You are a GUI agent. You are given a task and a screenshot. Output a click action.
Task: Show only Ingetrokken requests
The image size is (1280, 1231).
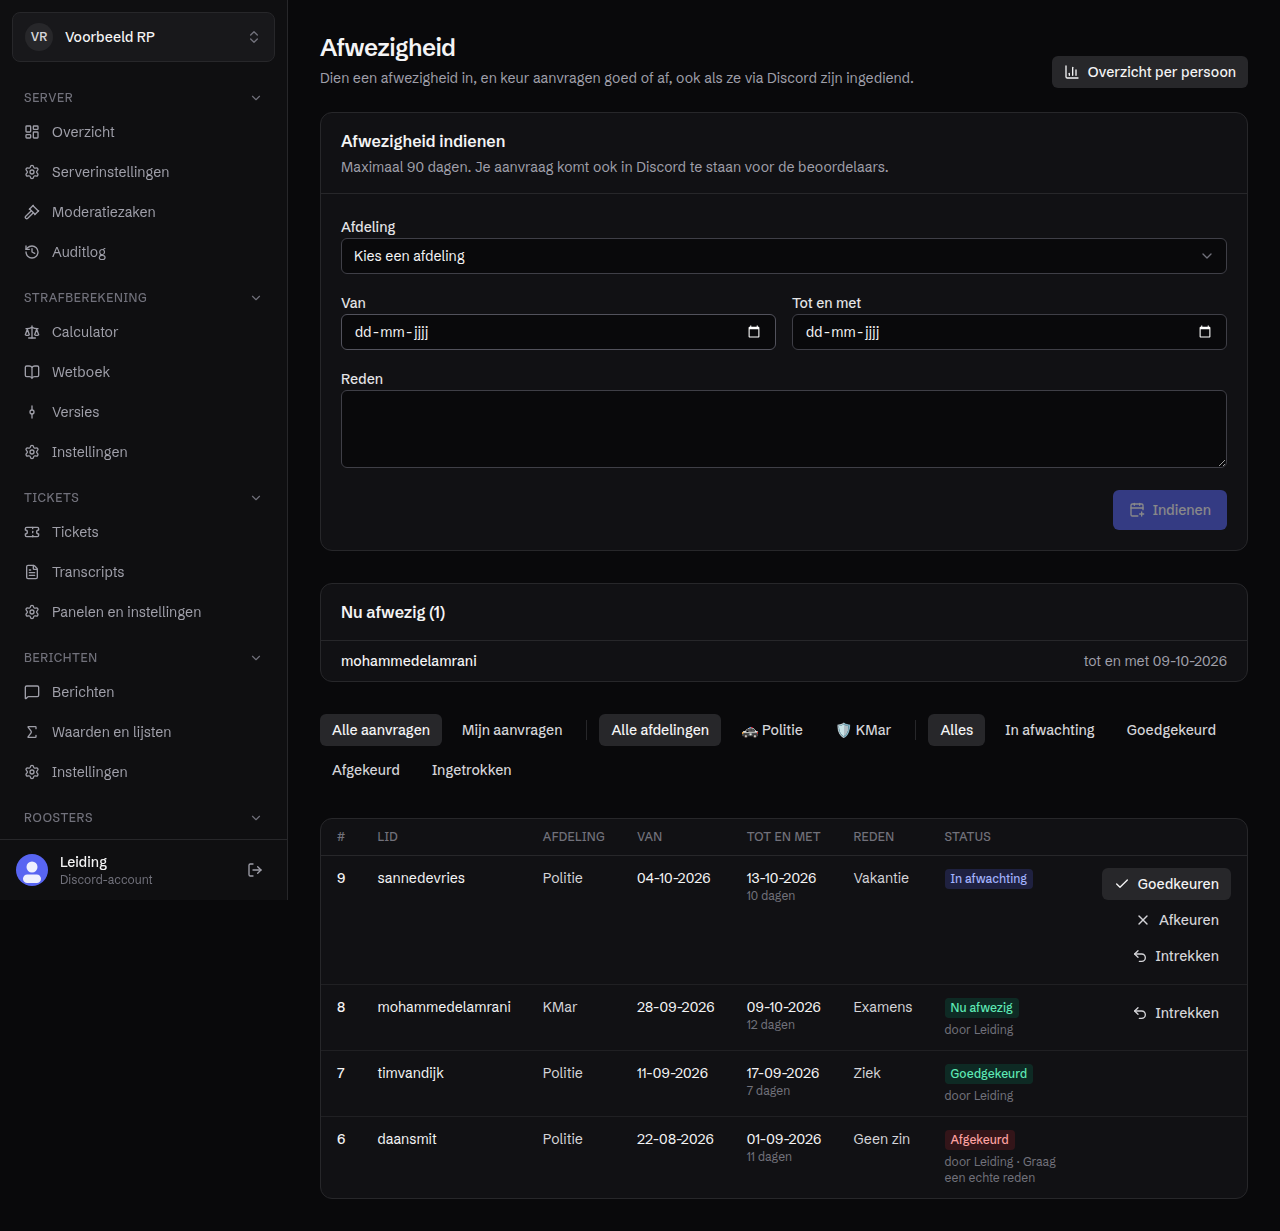(472, 770)
